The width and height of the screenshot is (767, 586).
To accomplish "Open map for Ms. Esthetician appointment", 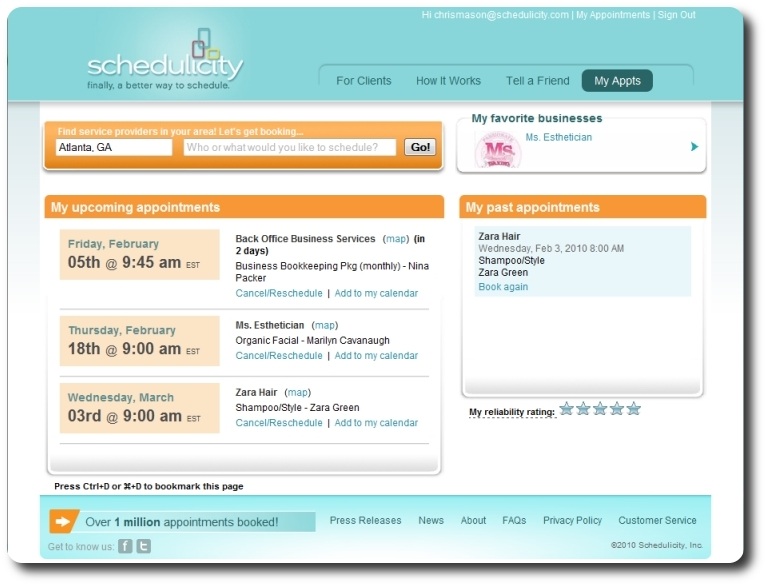I will [x=325, y=325].
